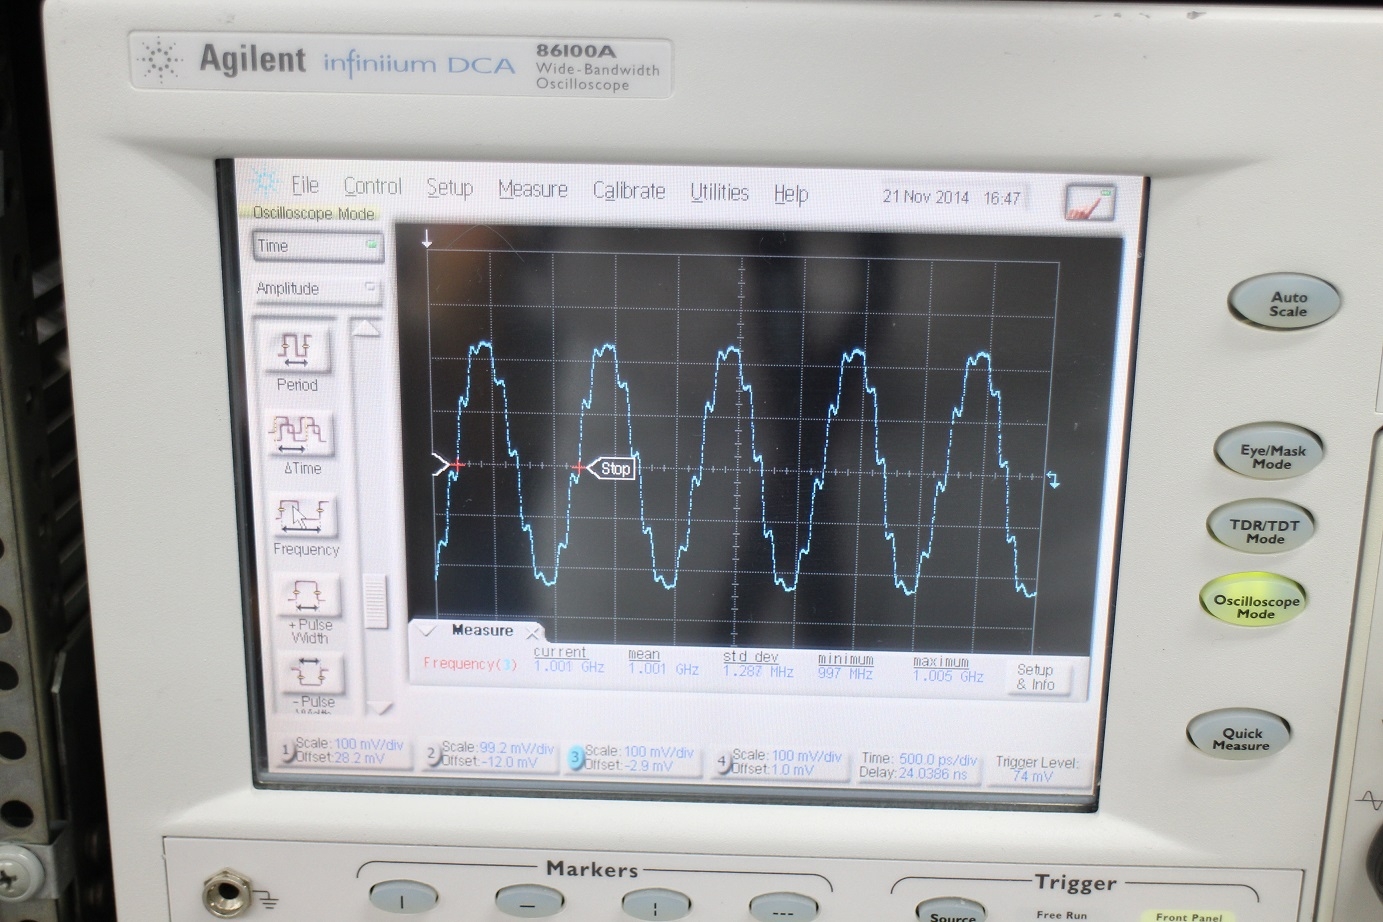Select the Time measurement toolbar option
Viewport: 1383px width, 922px height.
317,246
